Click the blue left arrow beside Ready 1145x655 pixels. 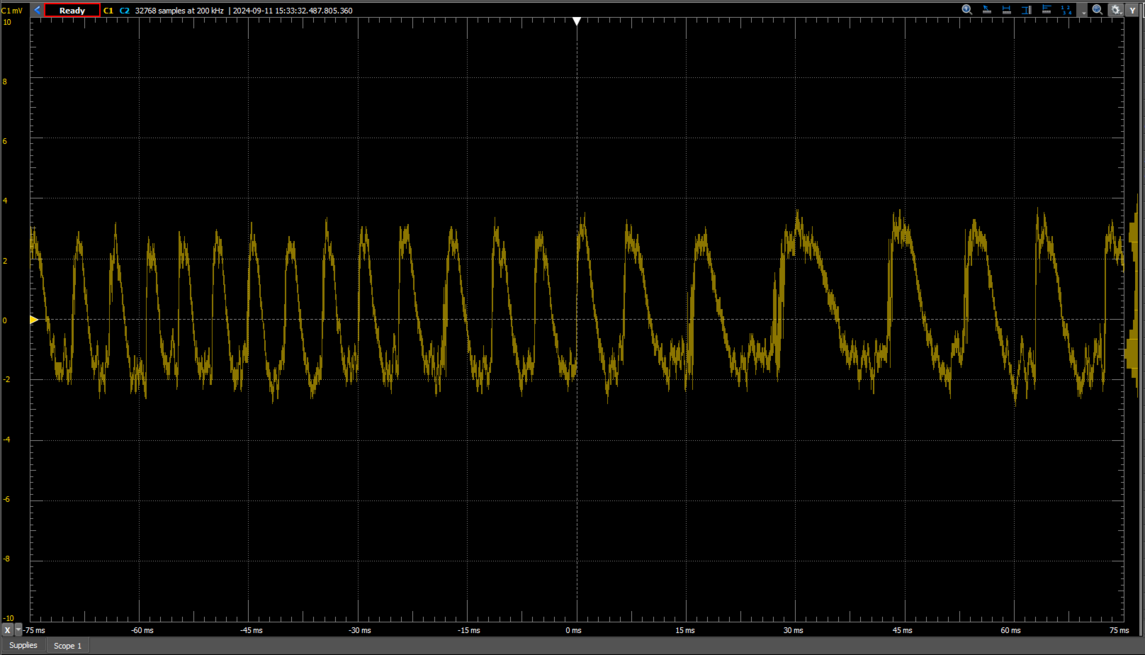click(37, 10)
